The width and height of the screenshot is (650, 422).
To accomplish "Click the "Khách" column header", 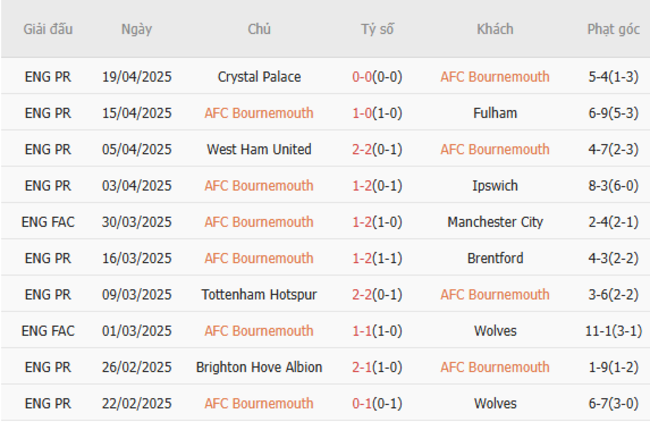I will [495, 29].
